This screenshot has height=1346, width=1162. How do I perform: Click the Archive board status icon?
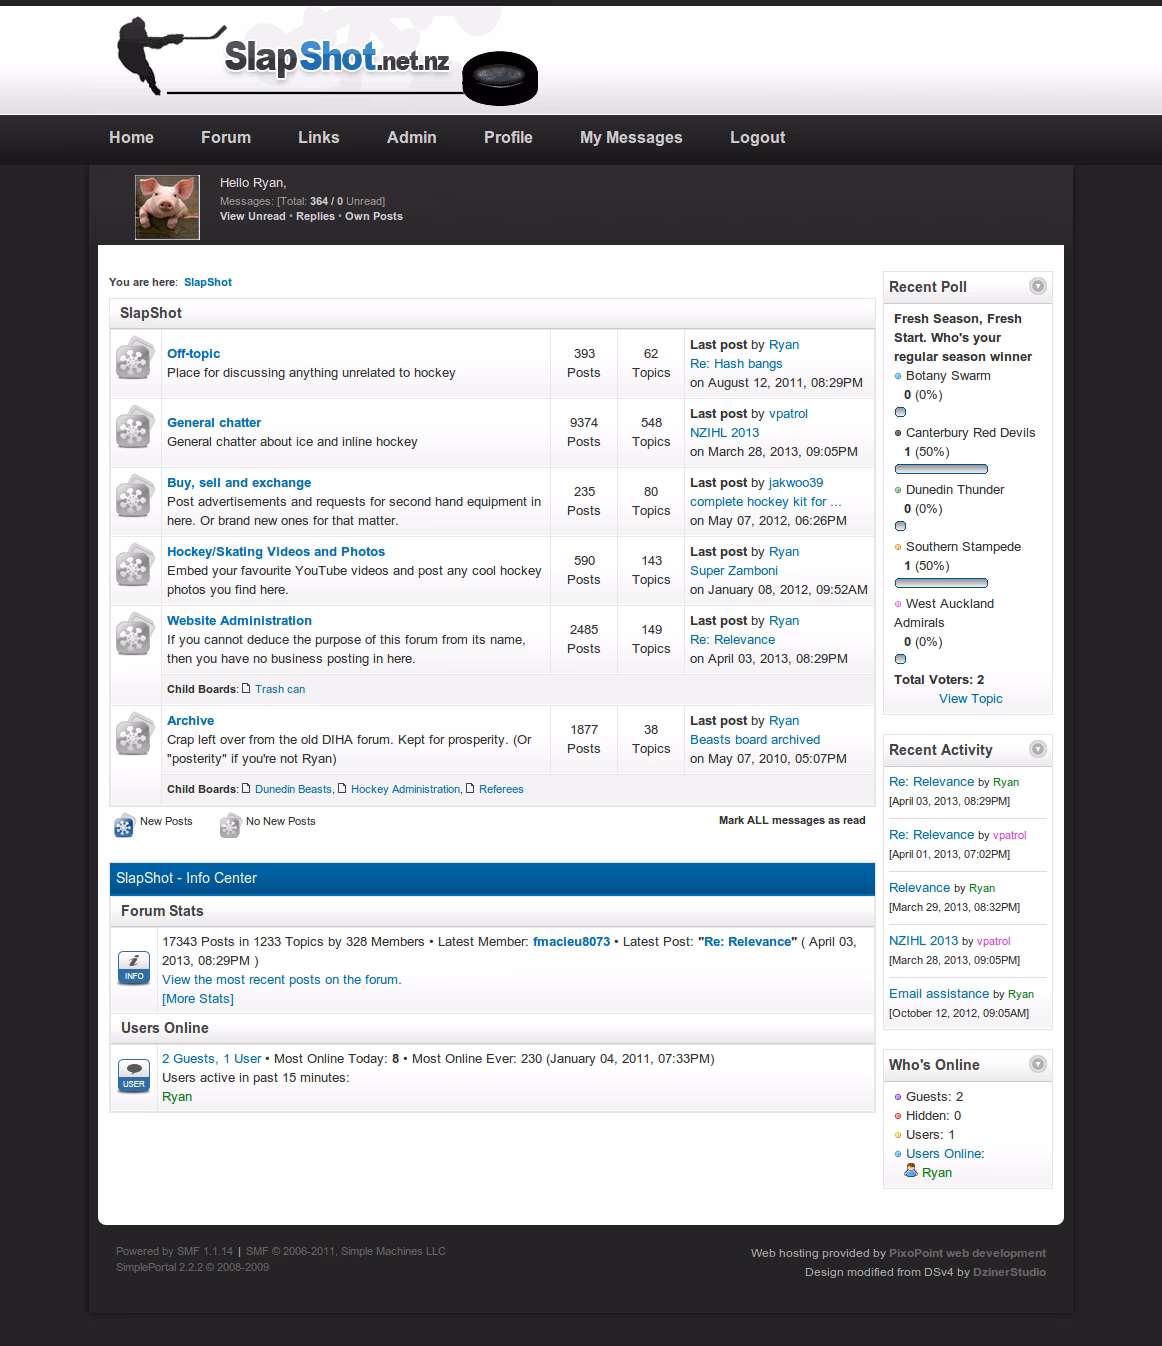134,736
